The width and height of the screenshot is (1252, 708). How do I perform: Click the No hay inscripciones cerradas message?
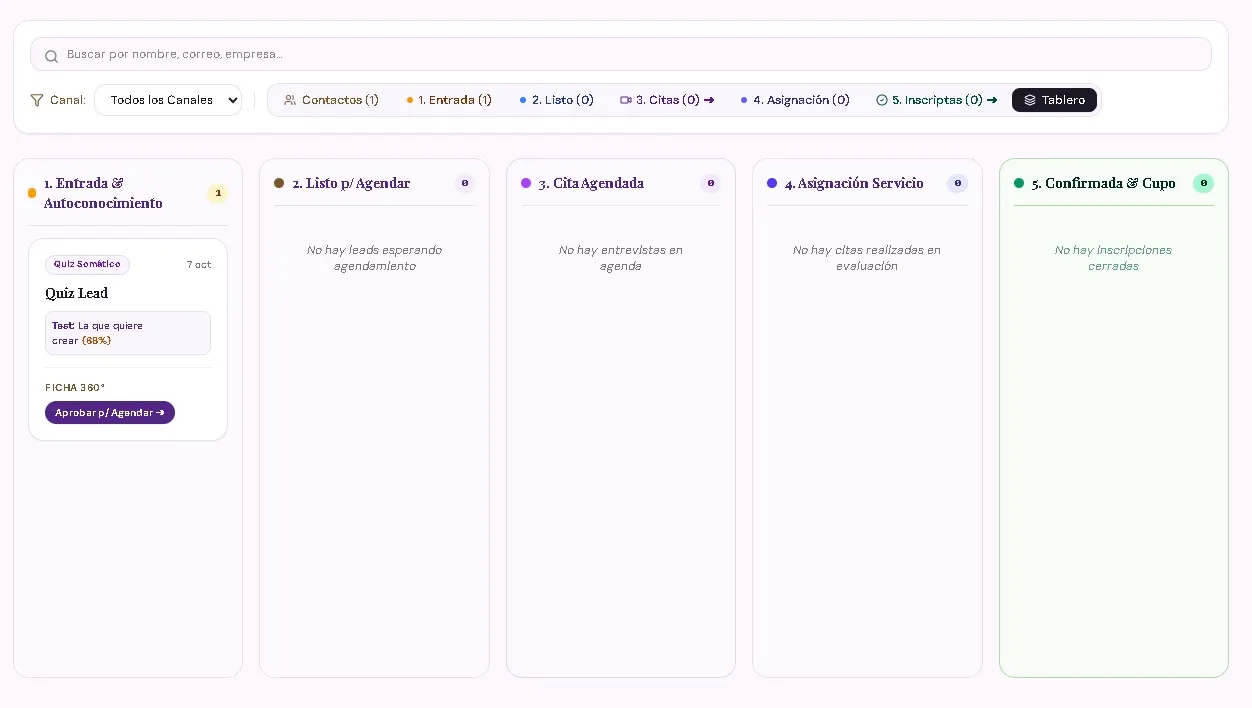click(x=1114, y=258)
